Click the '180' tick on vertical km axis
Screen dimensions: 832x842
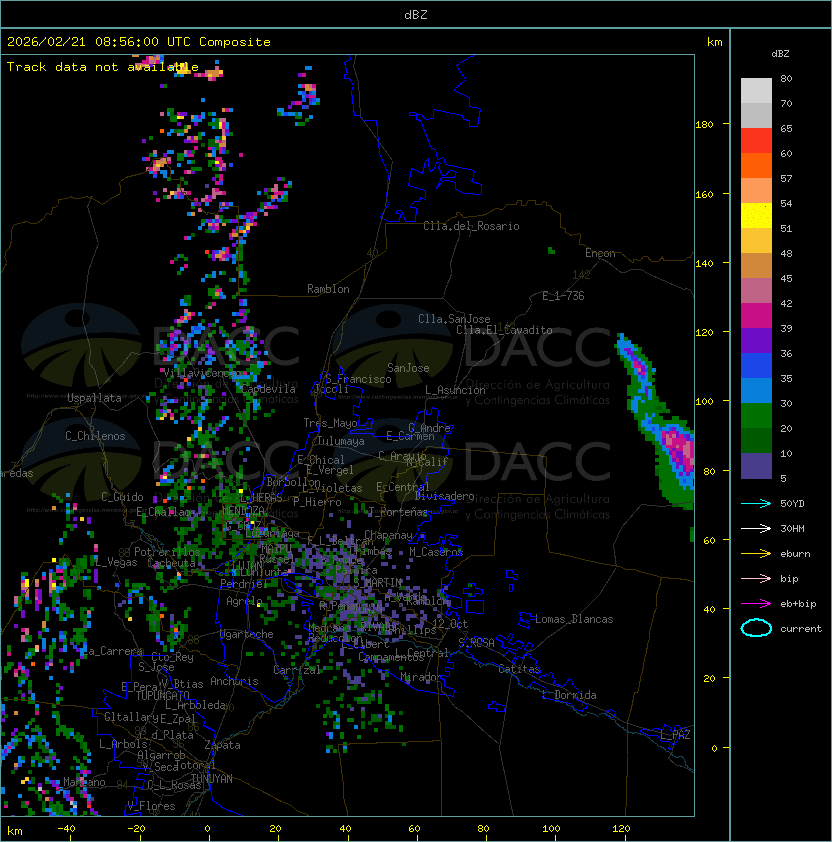pos(704,125)
